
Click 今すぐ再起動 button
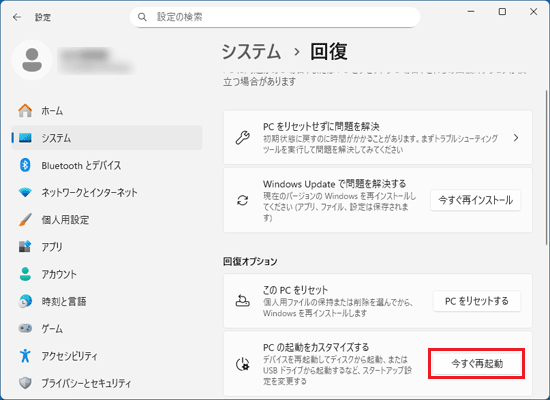(477, 364)
